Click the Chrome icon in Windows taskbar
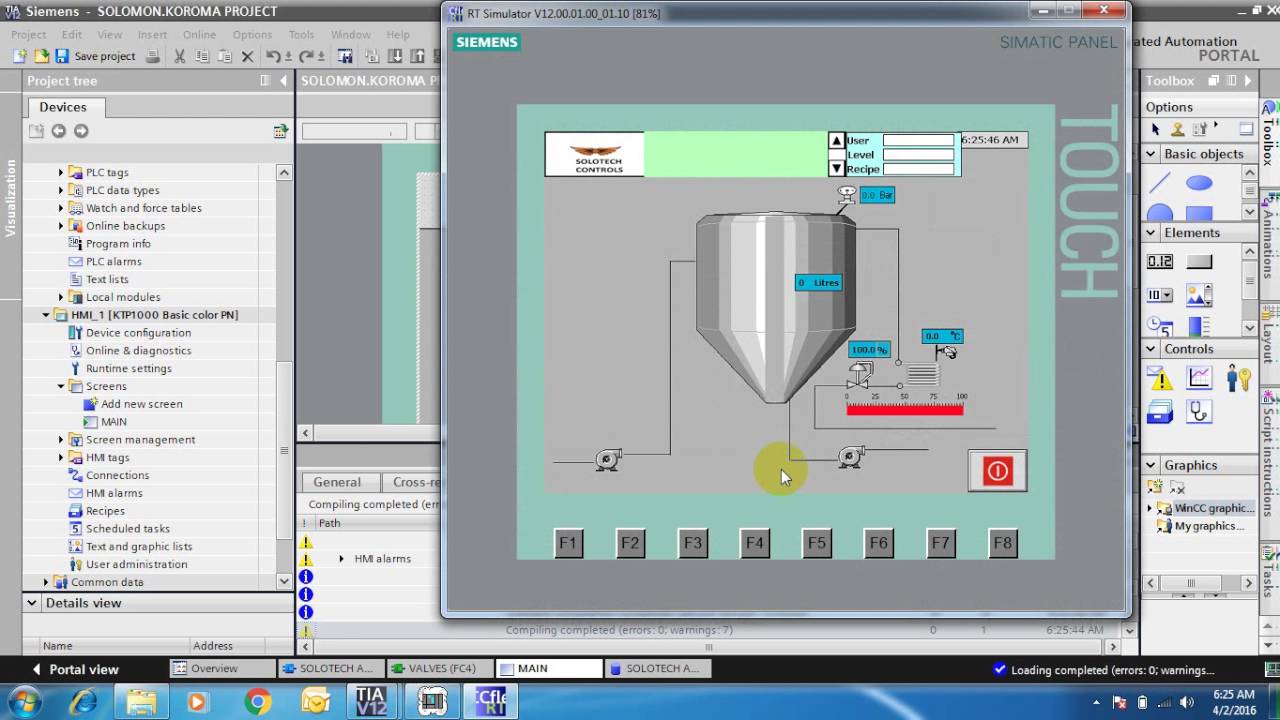Image resolution: width=1280 pixels, height=720 pixels. click(258, 702)
